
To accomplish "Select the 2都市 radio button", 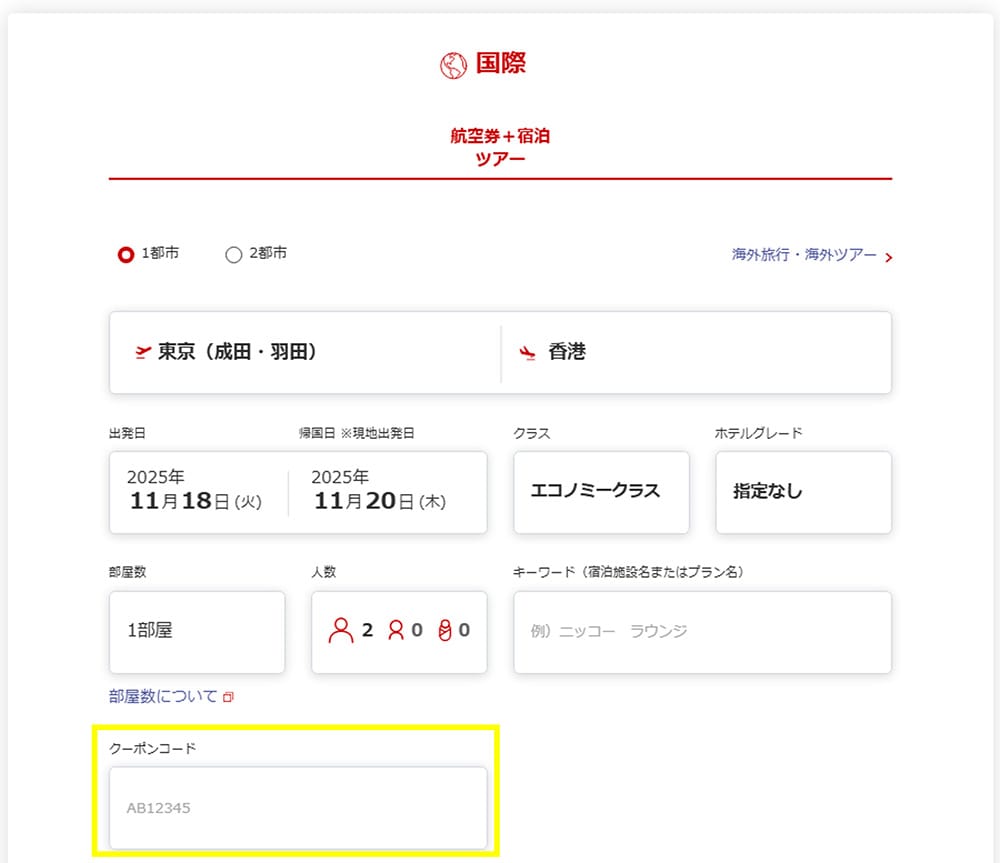I will pyautogui.click(x=234, y=255).
